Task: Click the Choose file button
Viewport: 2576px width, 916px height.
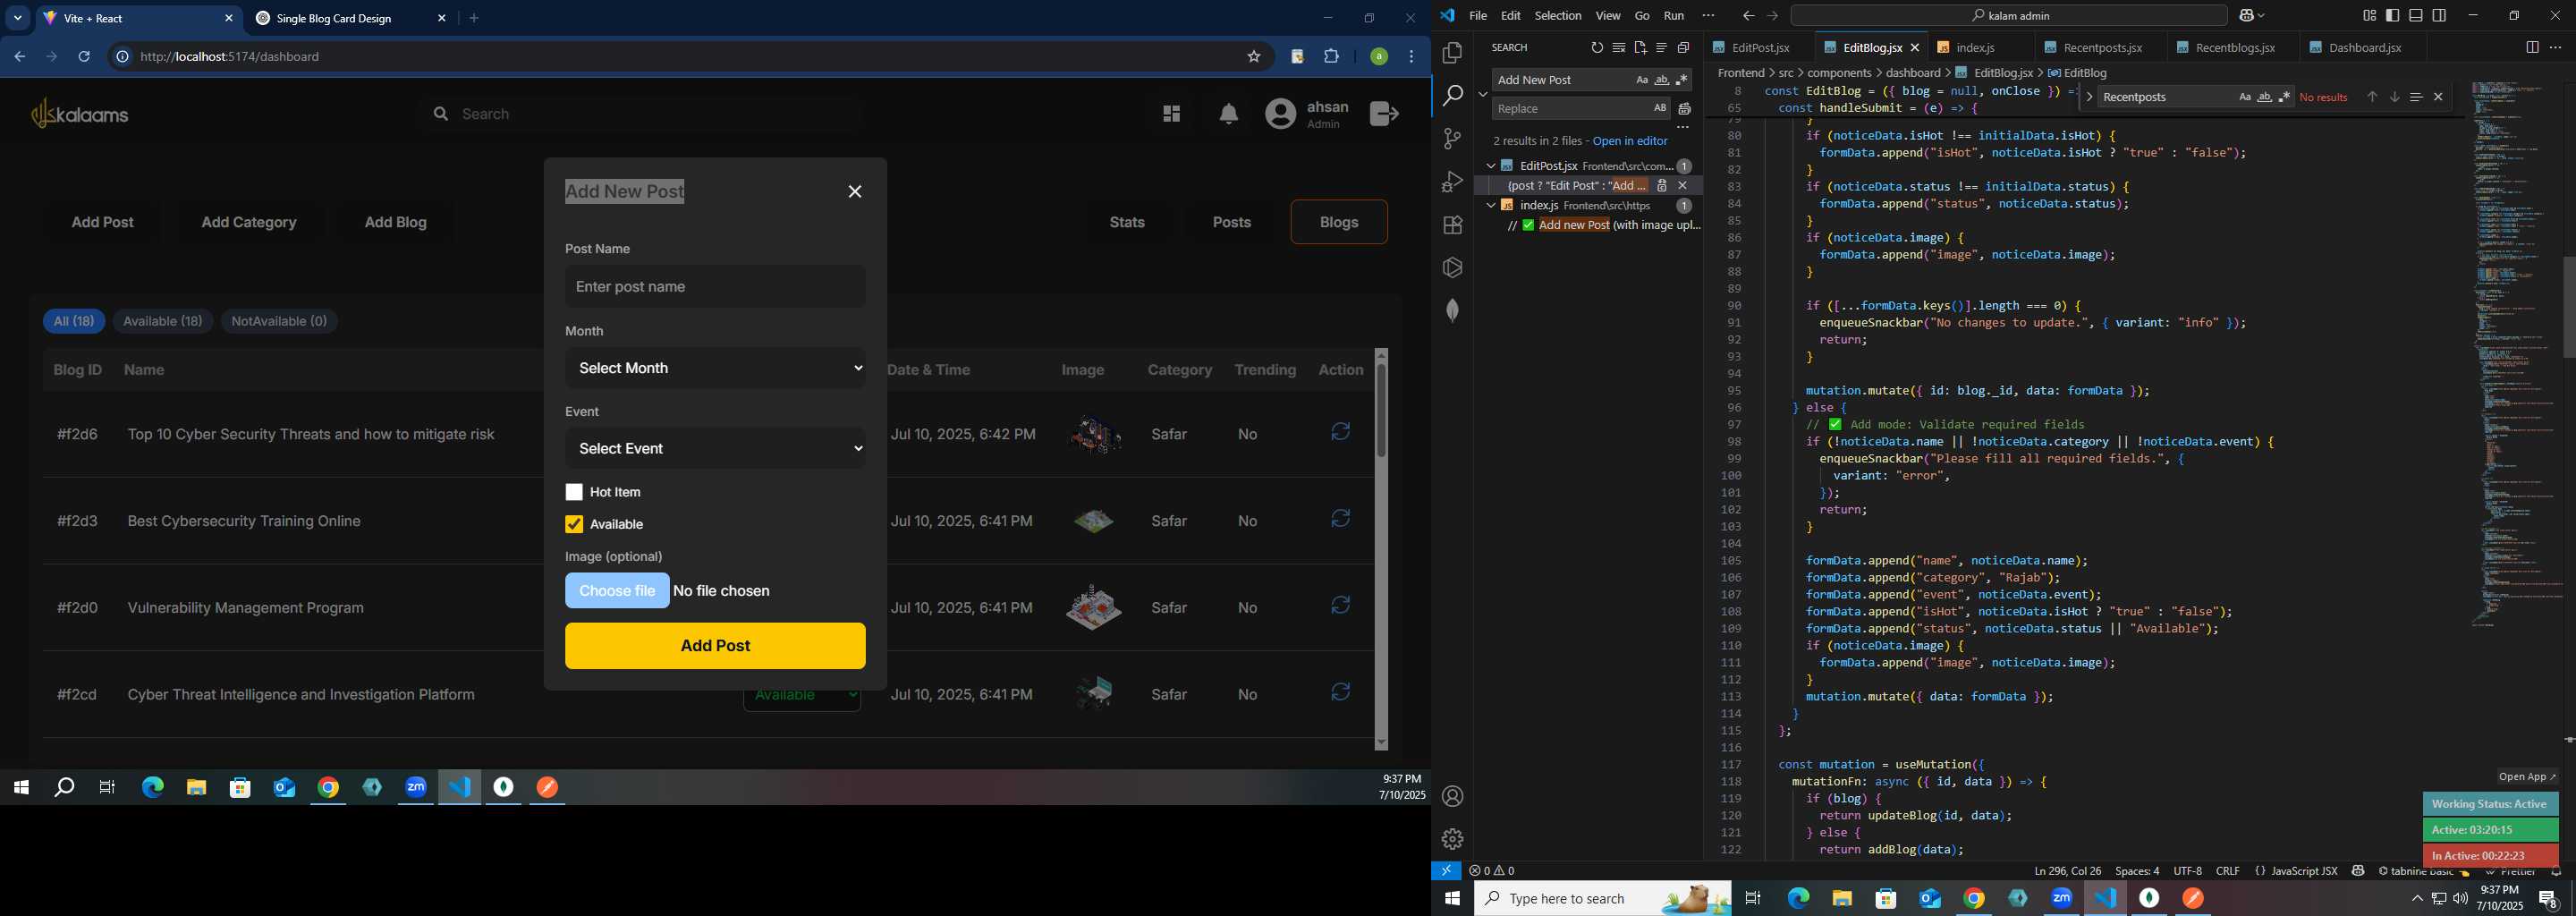Action: (x=617, y=591)
